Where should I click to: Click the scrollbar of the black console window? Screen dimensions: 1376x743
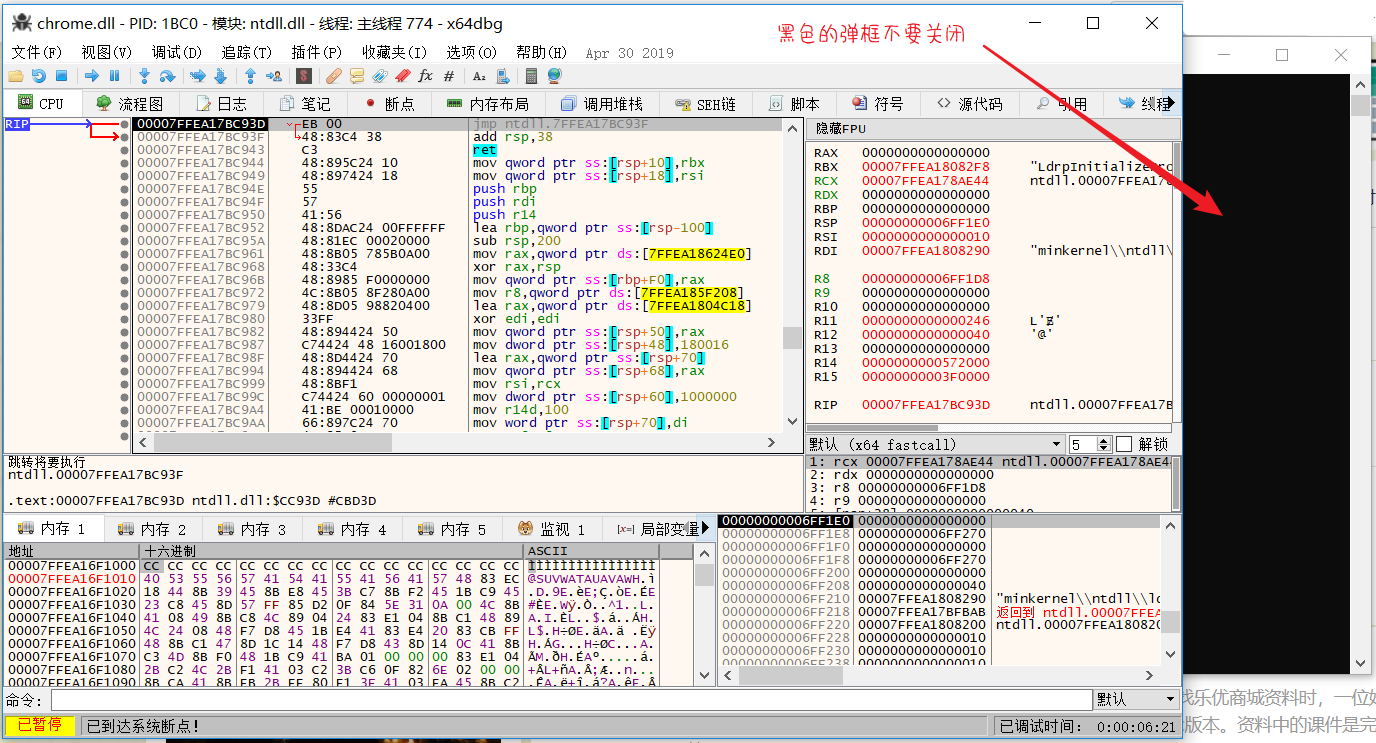tap(1360, 373)
